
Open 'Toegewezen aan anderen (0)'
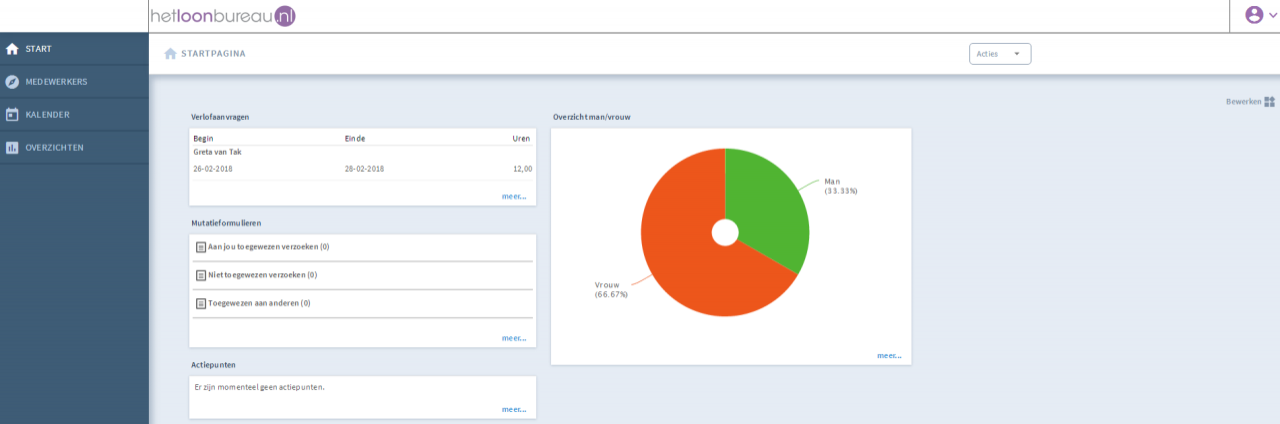pos(259,303)
